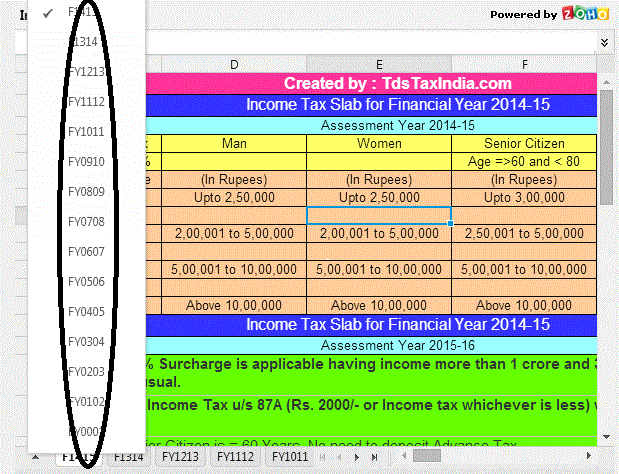Click the formula bar input field

(371, 43)
